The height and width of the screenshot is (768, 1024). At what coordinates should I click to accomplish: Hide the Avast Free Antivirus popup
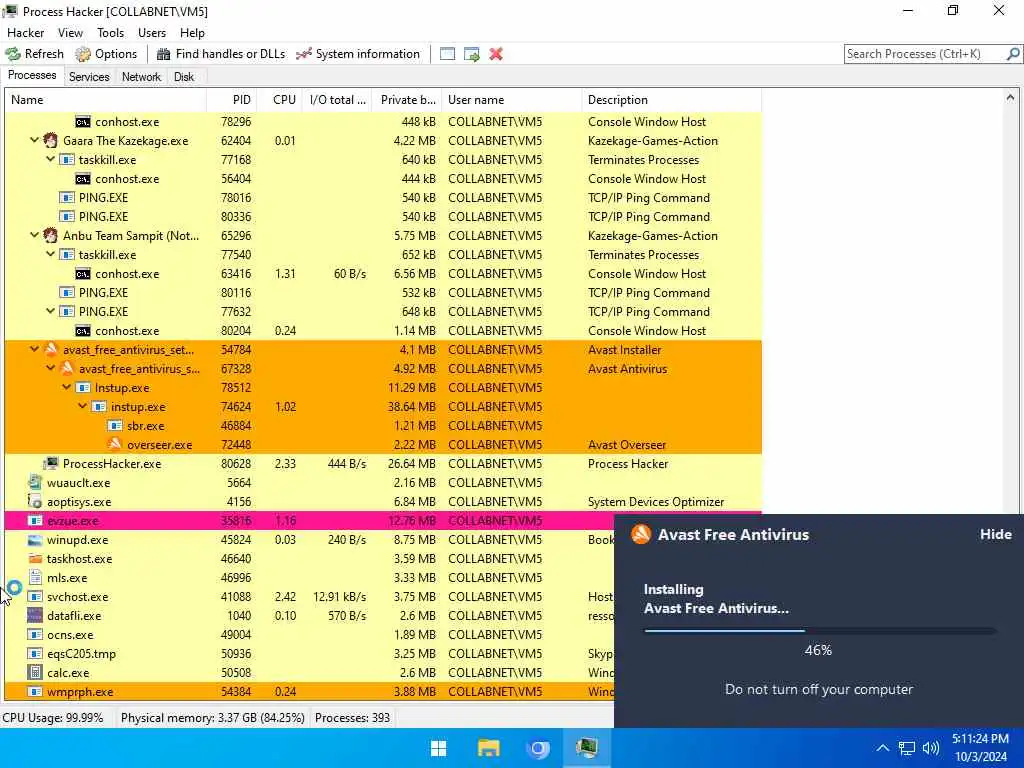(x=995, y=534)
